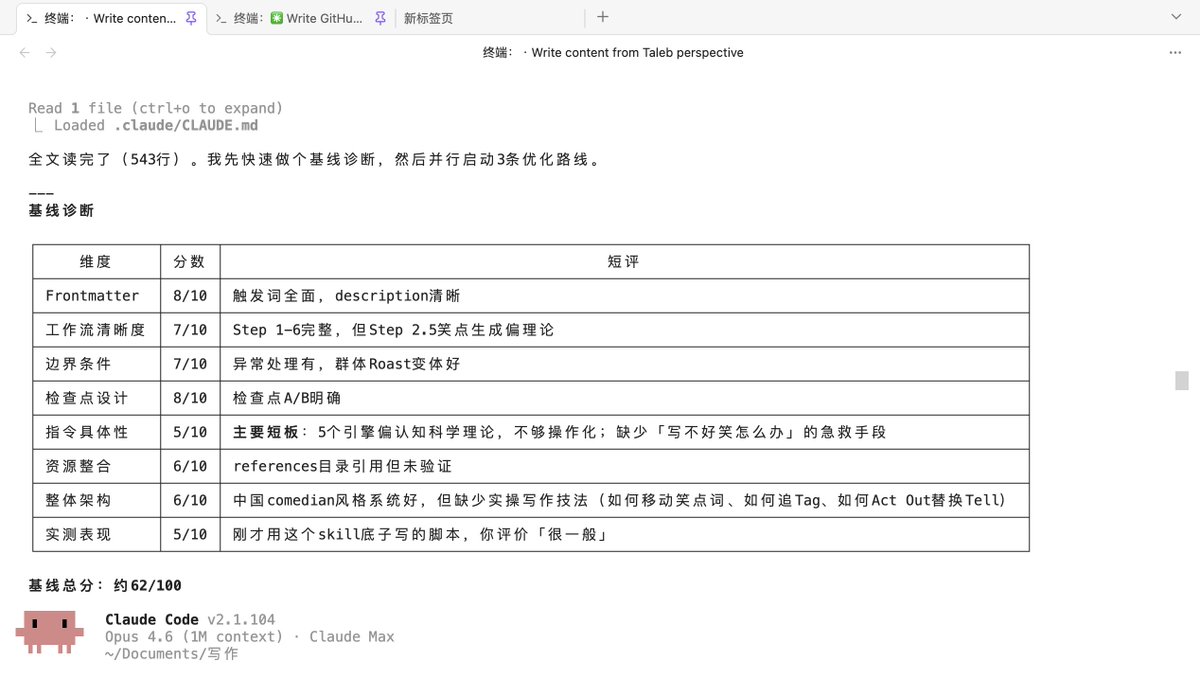Viewport: 1200px width, 697px height.
Task: Click the Claude Code pixel mascot icon
Action: (48, 631)
